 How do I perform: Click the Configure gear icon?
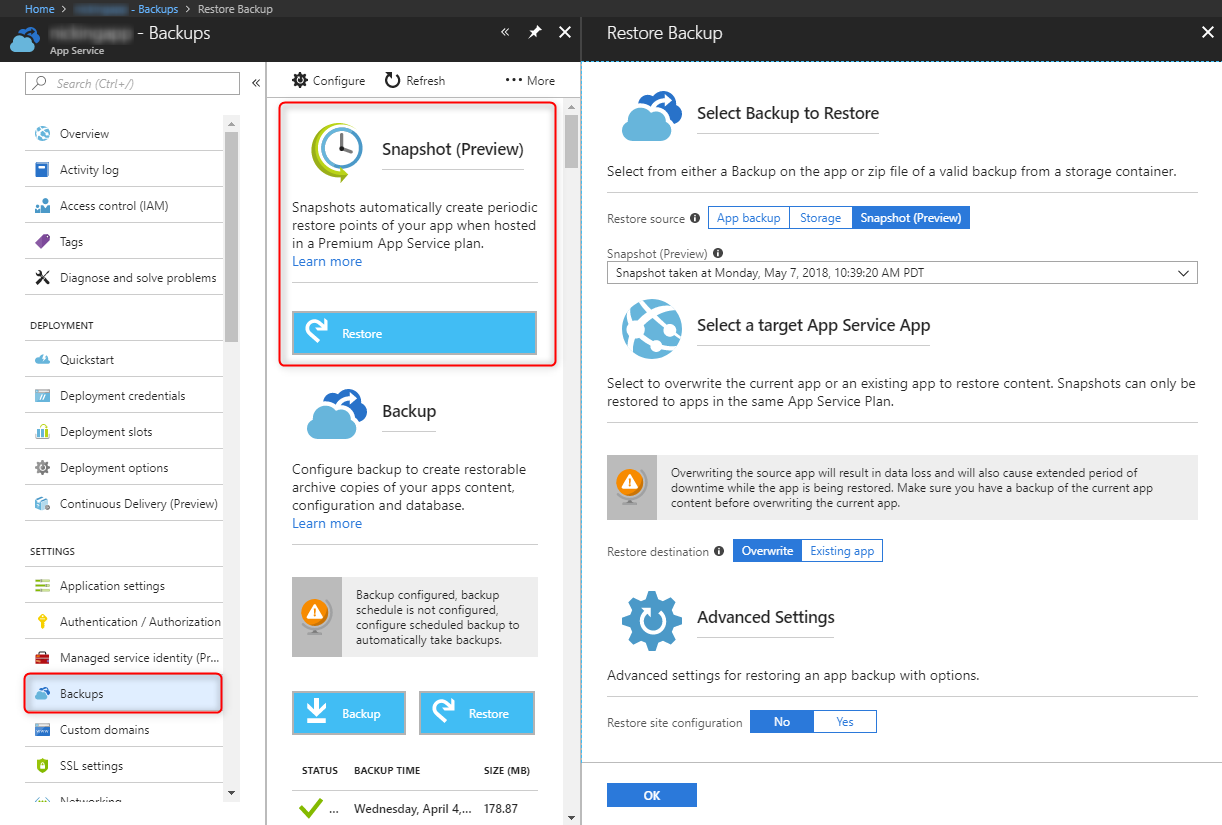pos(299,80)
